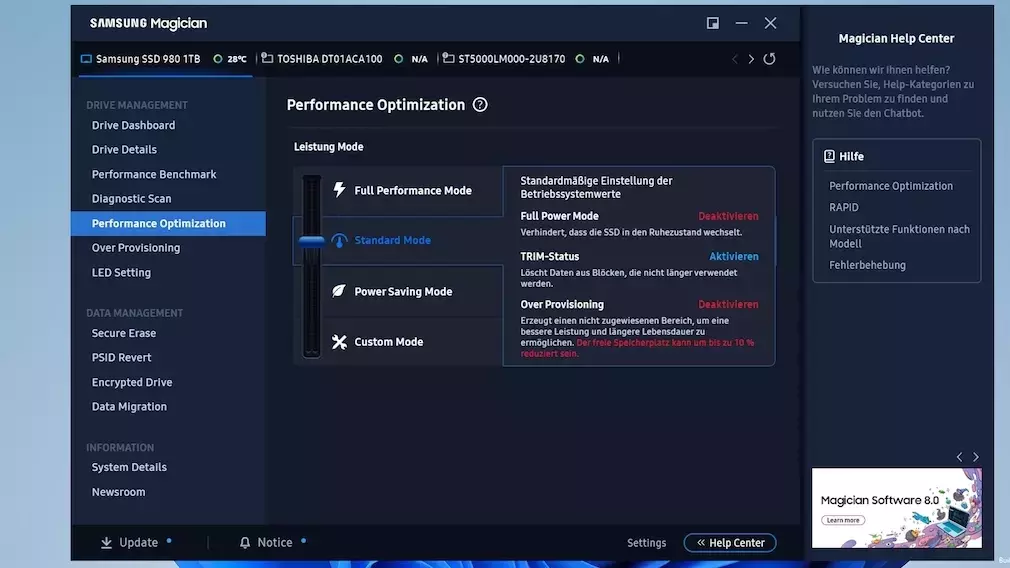Click the help question mark beside Performance Optimization

point(480,105)
